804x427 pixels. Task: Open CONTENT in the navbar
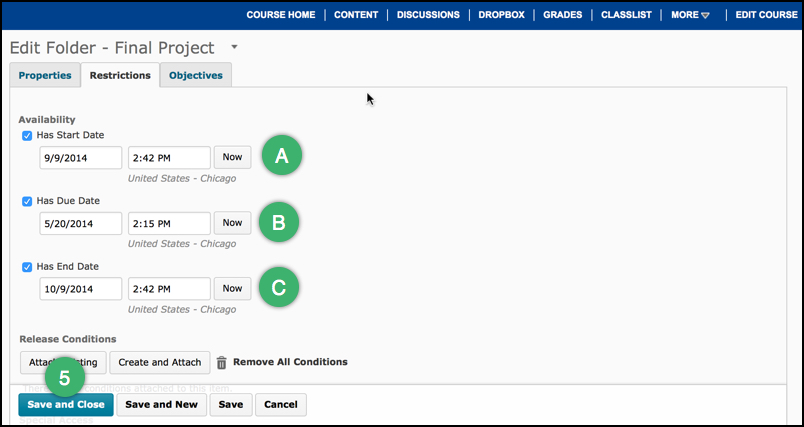pos(356,15)
